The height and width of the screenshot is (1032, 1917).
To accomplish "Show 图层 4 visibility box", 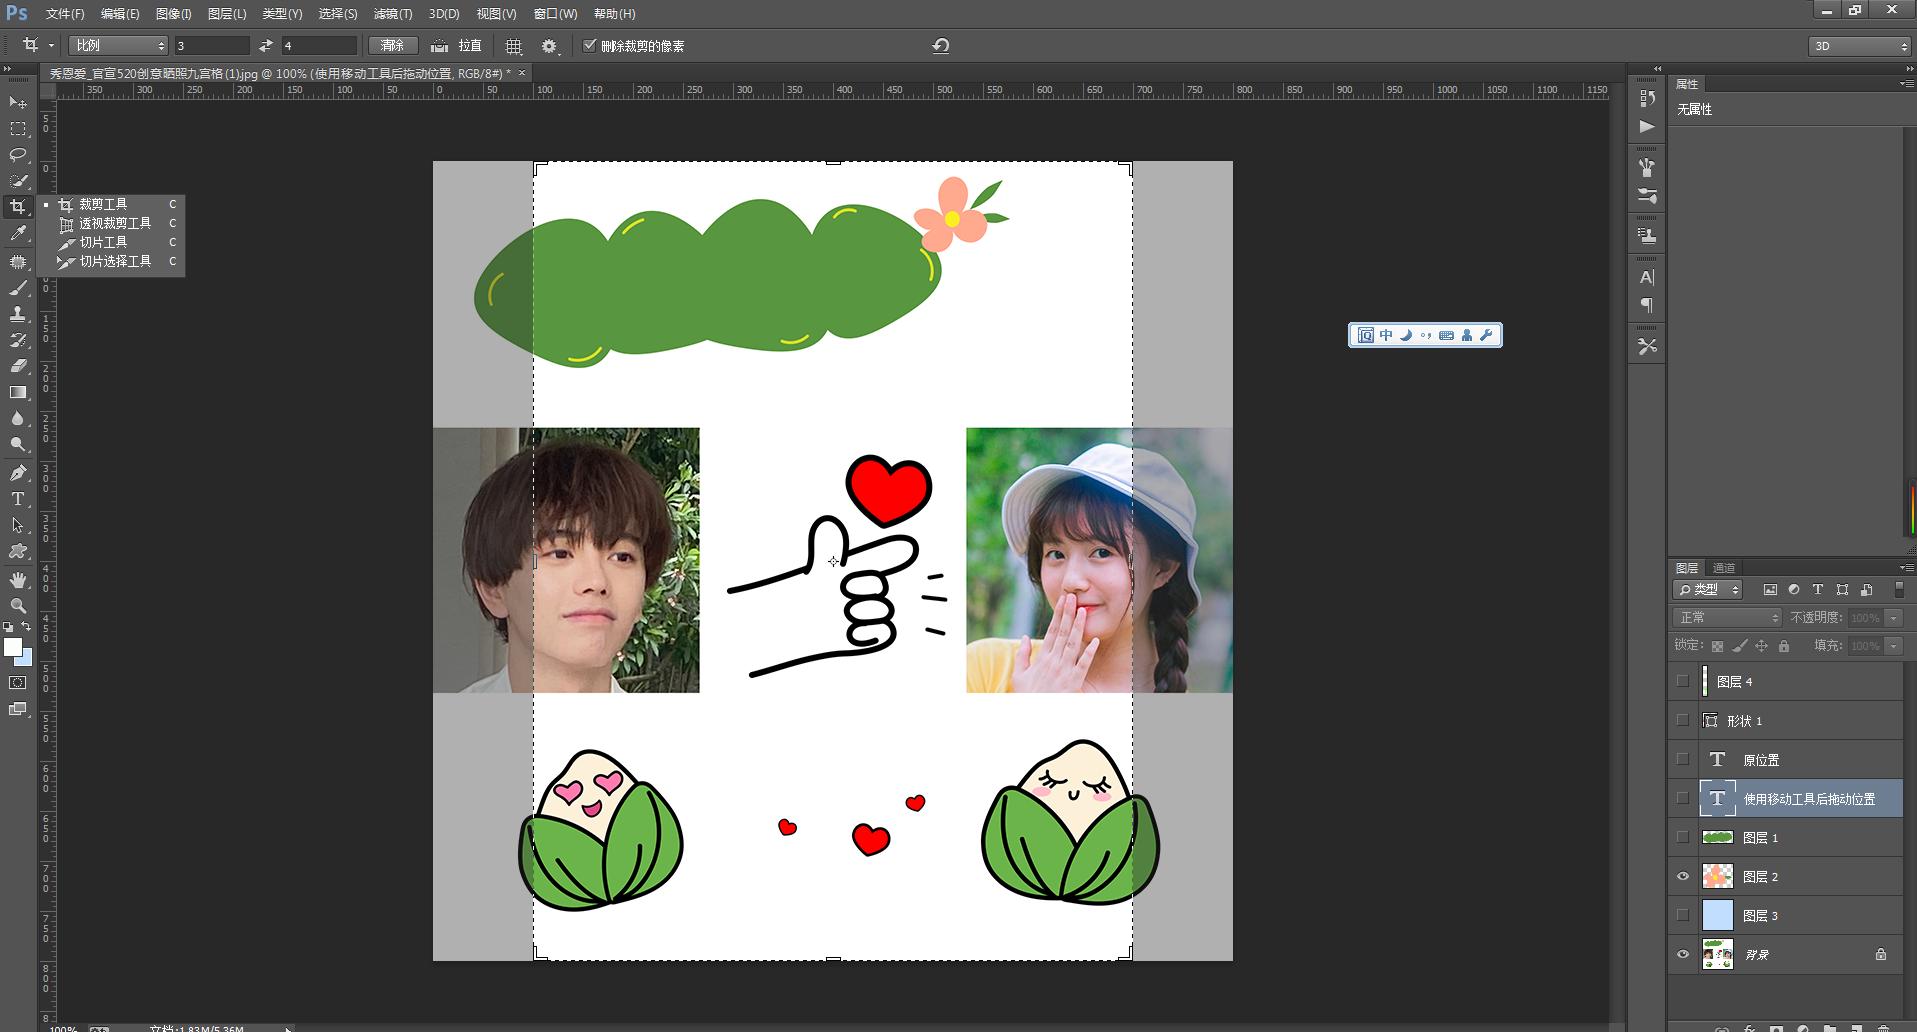I will click(1683, 682).
